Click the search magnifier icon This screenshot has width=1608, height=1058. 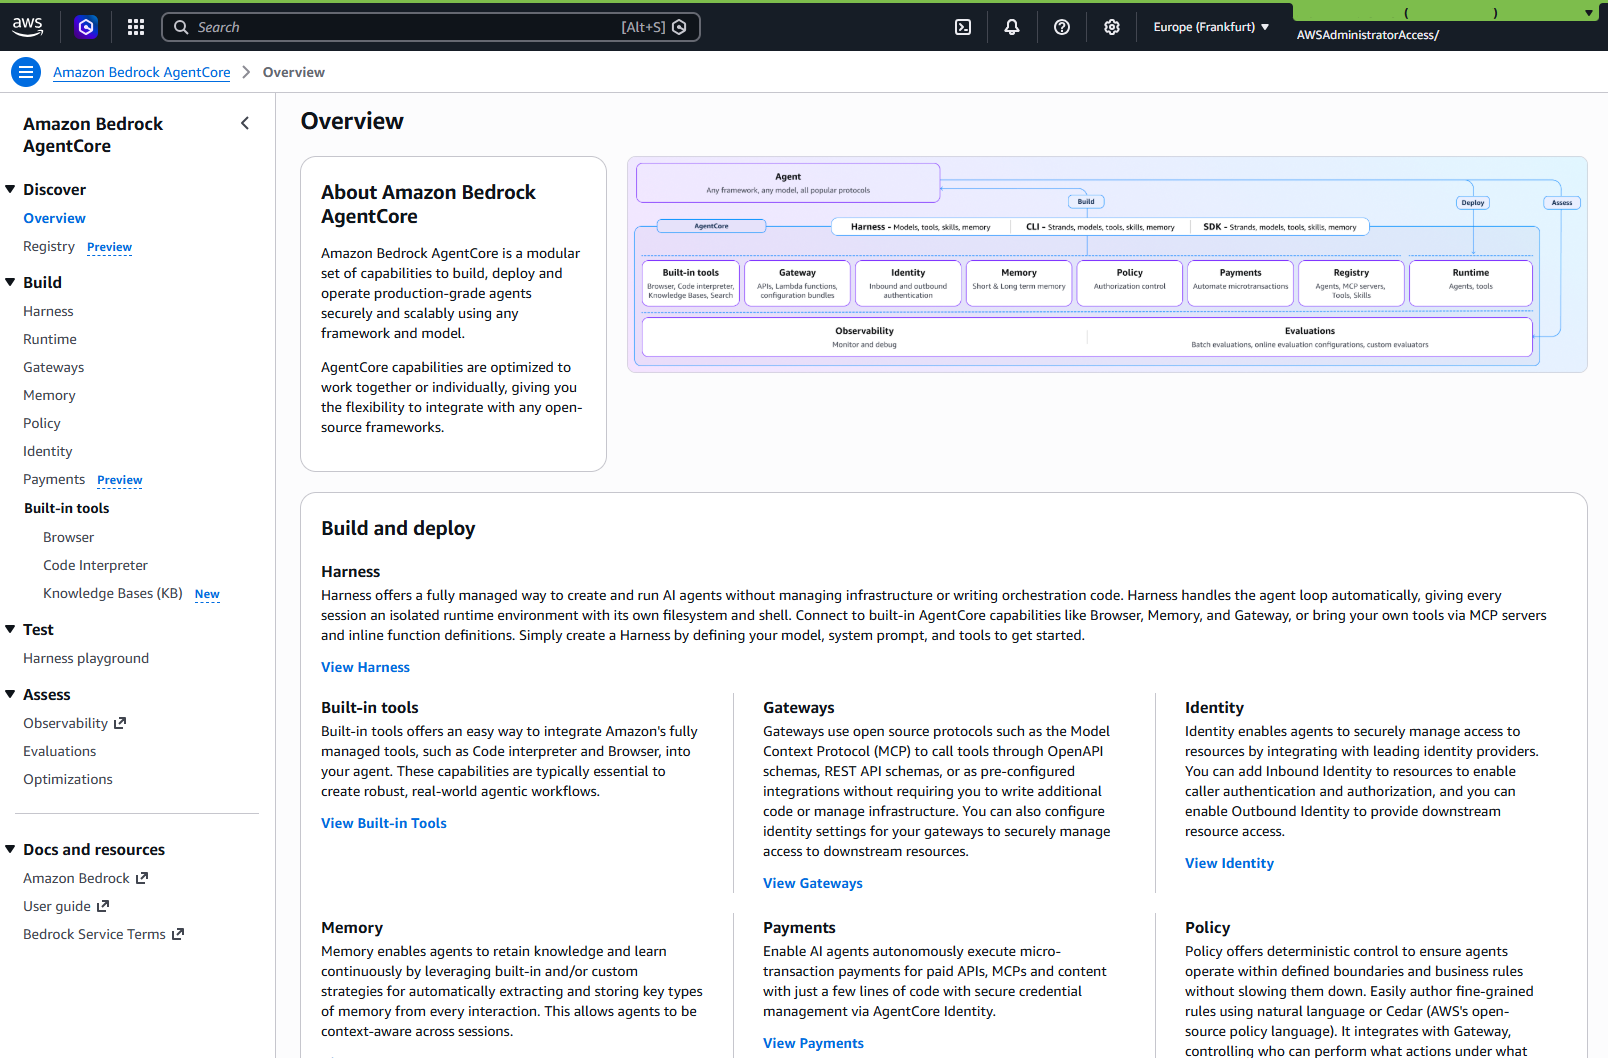[x=181, y=27]
